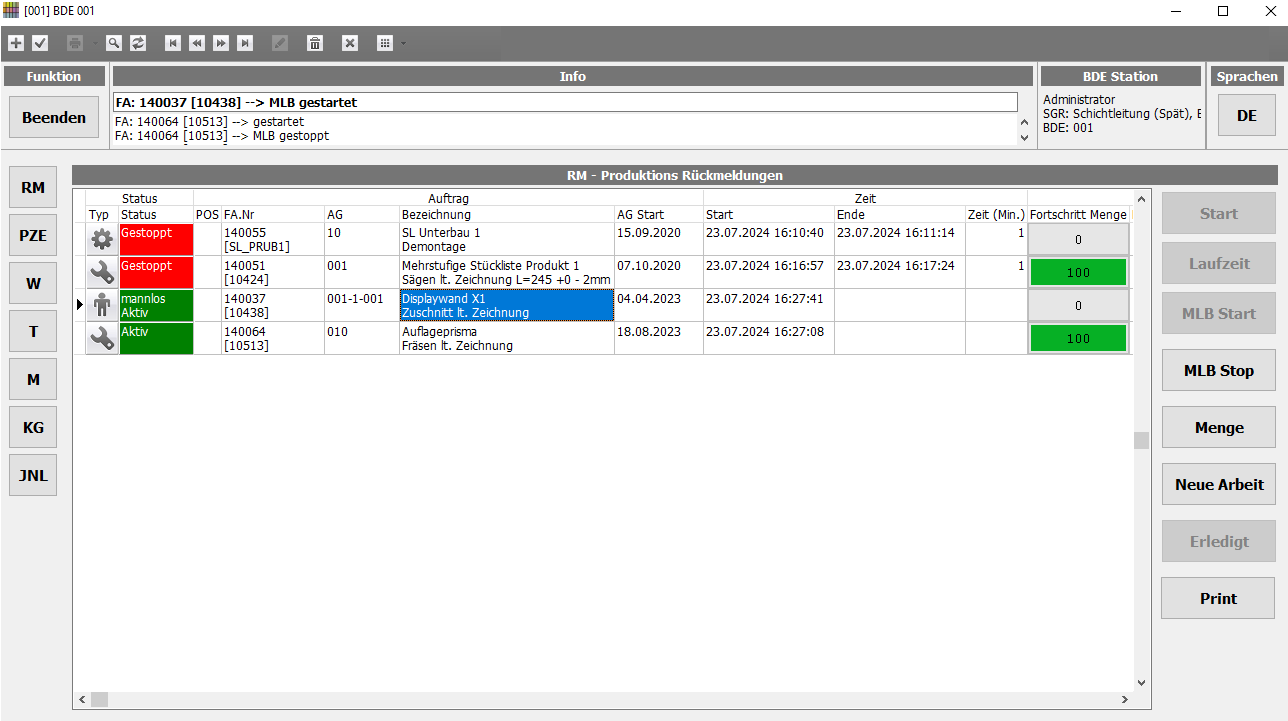Click wrench type icon in row 140064

pos(102,338)
